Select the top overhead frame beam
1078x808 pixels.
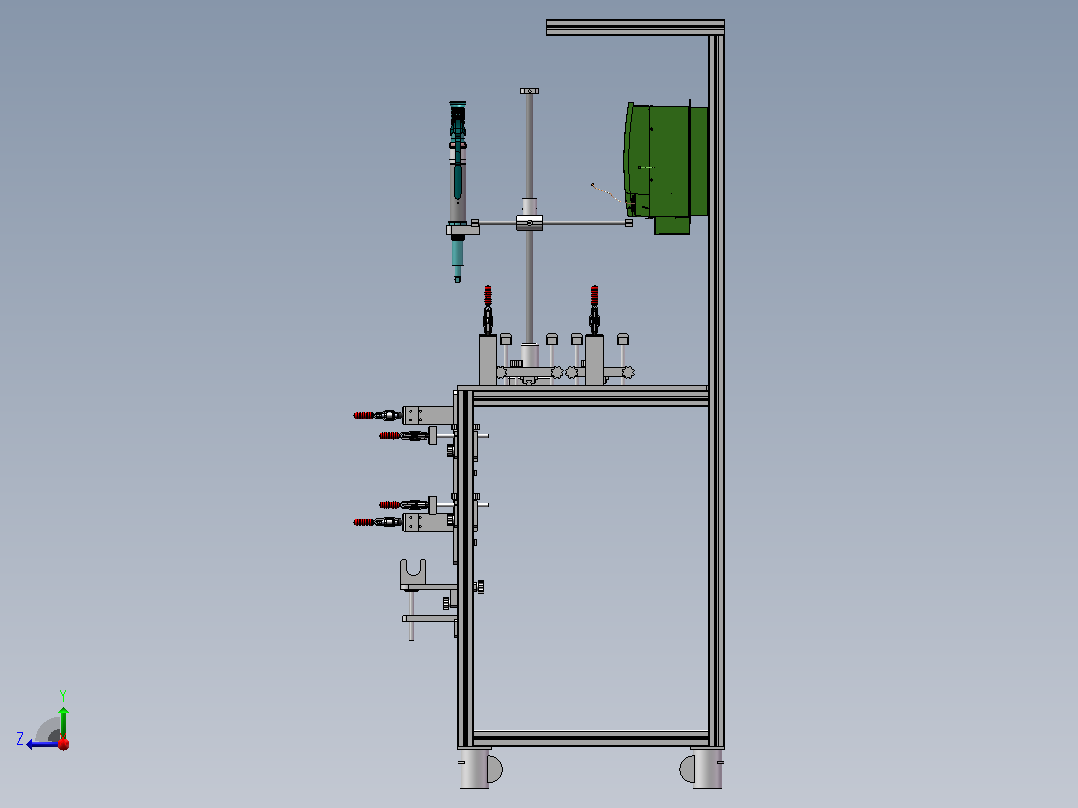(635, 28)
